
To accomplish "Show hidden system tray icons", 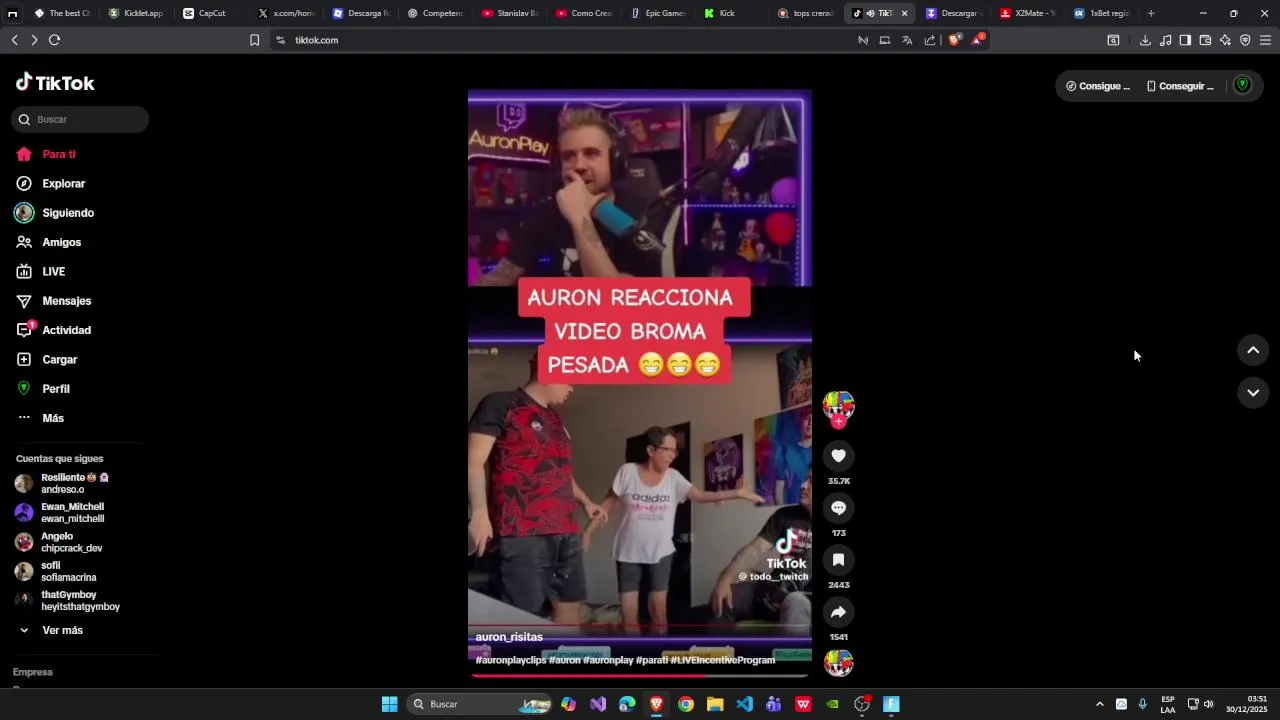I will (1099, 704).
